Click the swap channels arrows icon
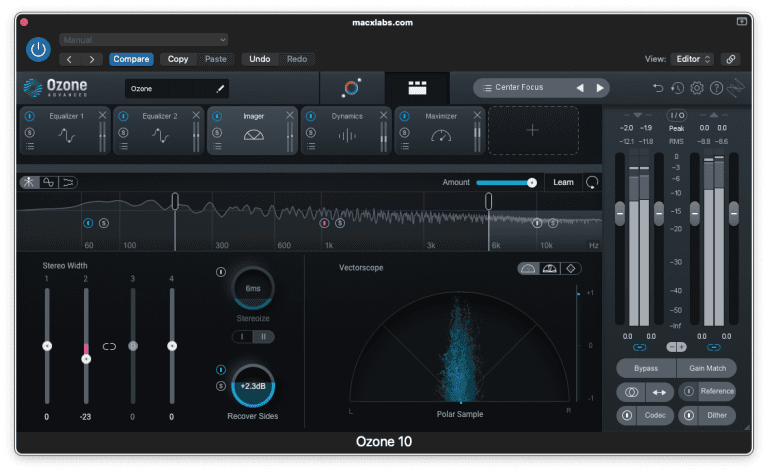The width and height of the screenshot is (768, 473). point(659,392)
